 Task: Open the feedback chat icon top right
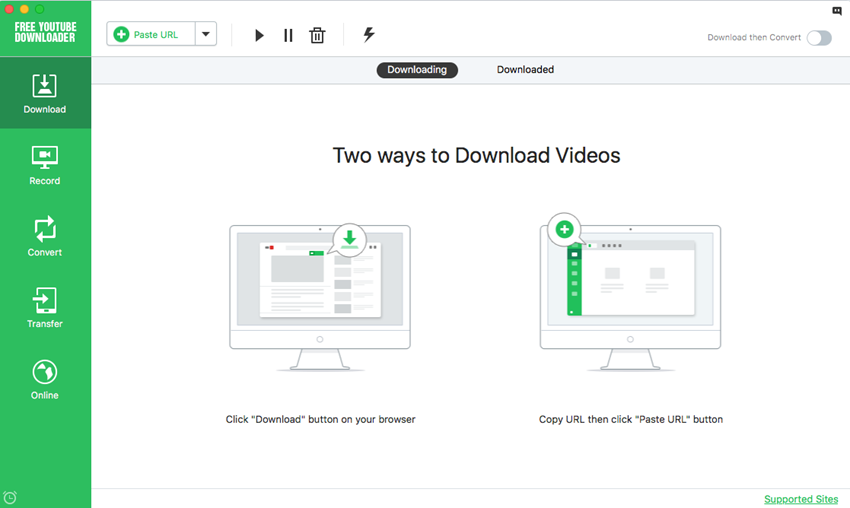coord(837,10)
